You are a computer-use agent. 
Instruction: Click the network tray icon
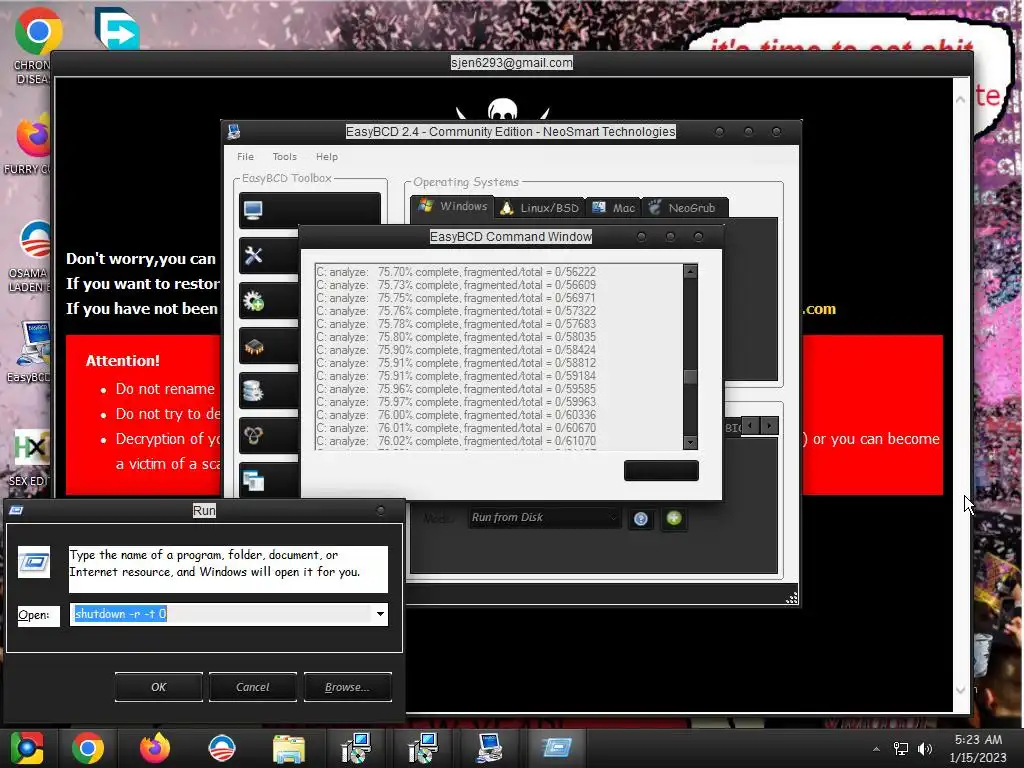[x=901, y=749]
